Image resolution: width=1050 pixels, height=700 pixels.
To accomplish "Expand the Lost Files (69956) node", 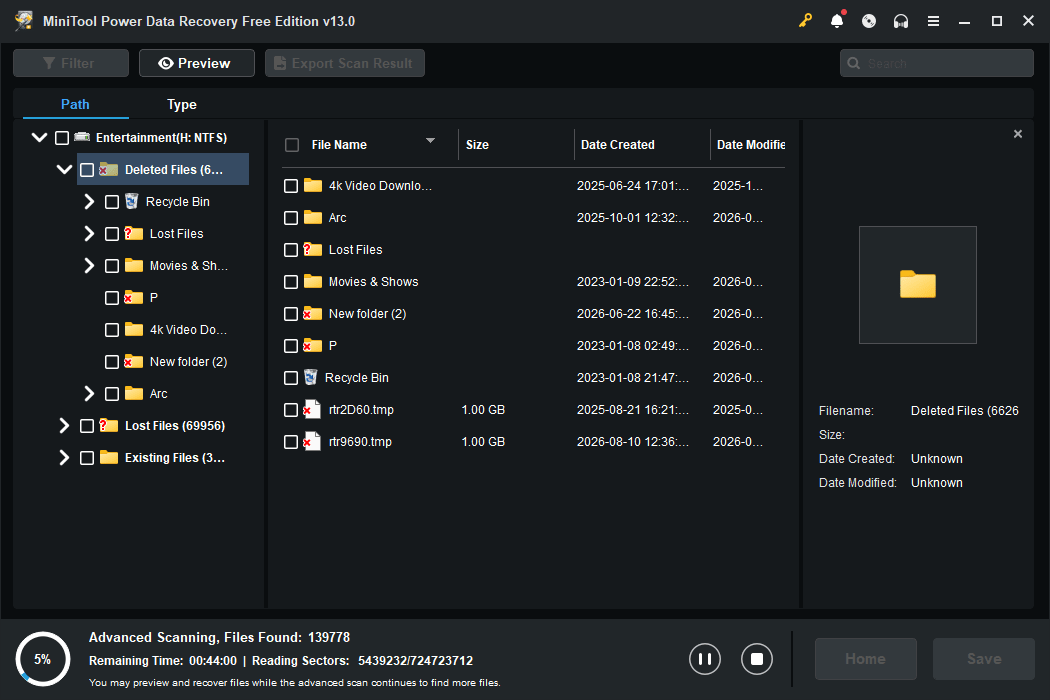I will (x=64, y=425).
